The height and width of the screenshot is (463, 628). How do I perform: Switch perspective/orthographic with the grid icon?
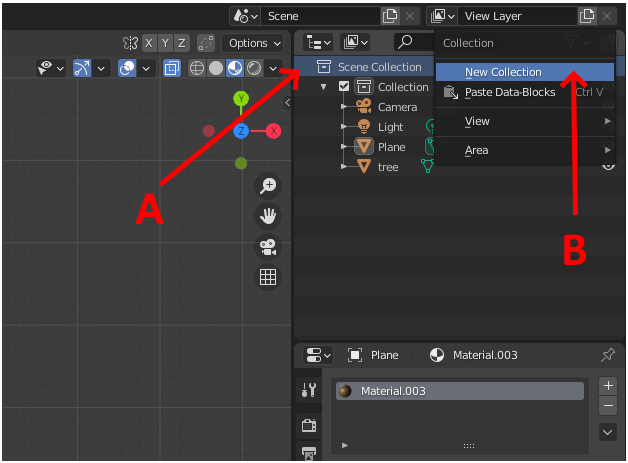tap(268, 278)
